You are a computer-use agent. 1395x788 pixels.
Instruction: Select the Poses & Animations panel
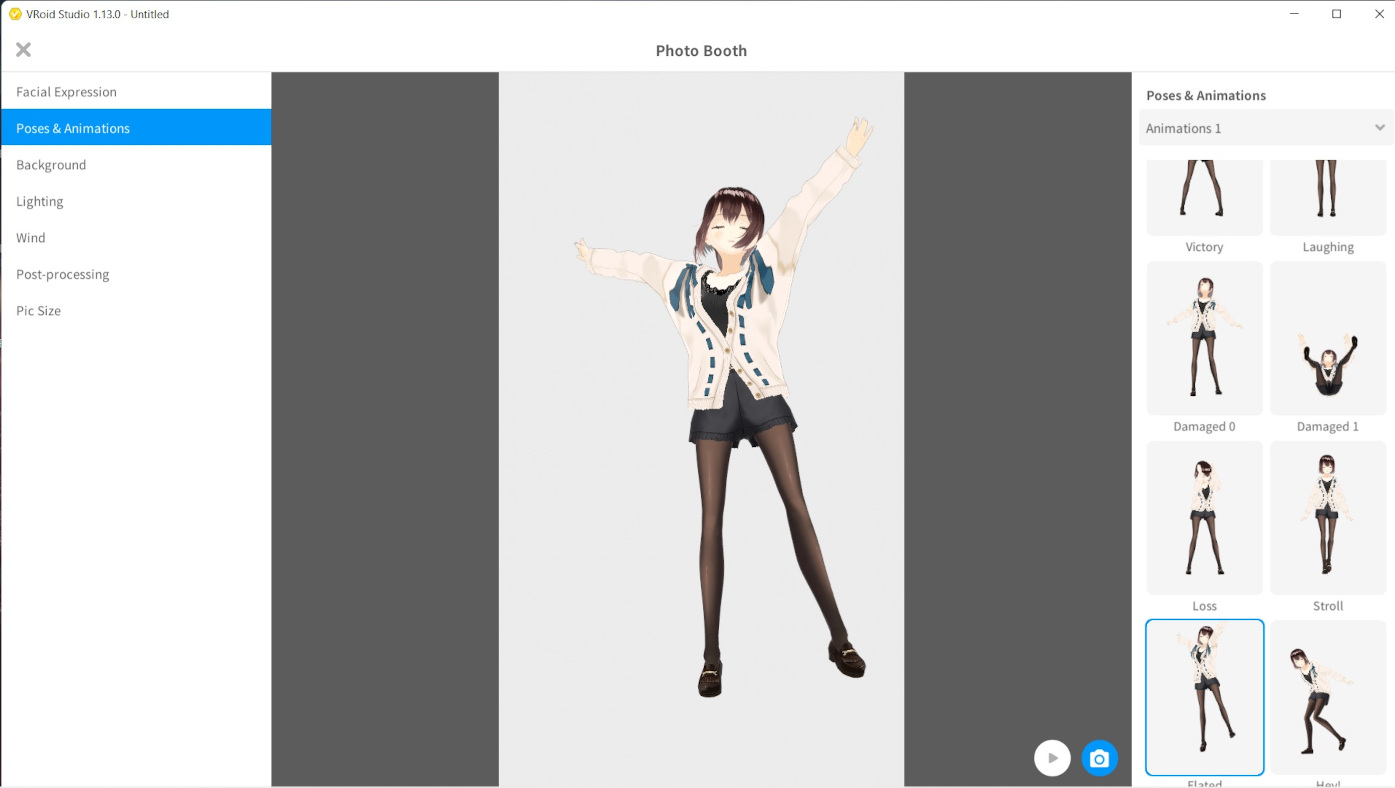tap(72, 127)
